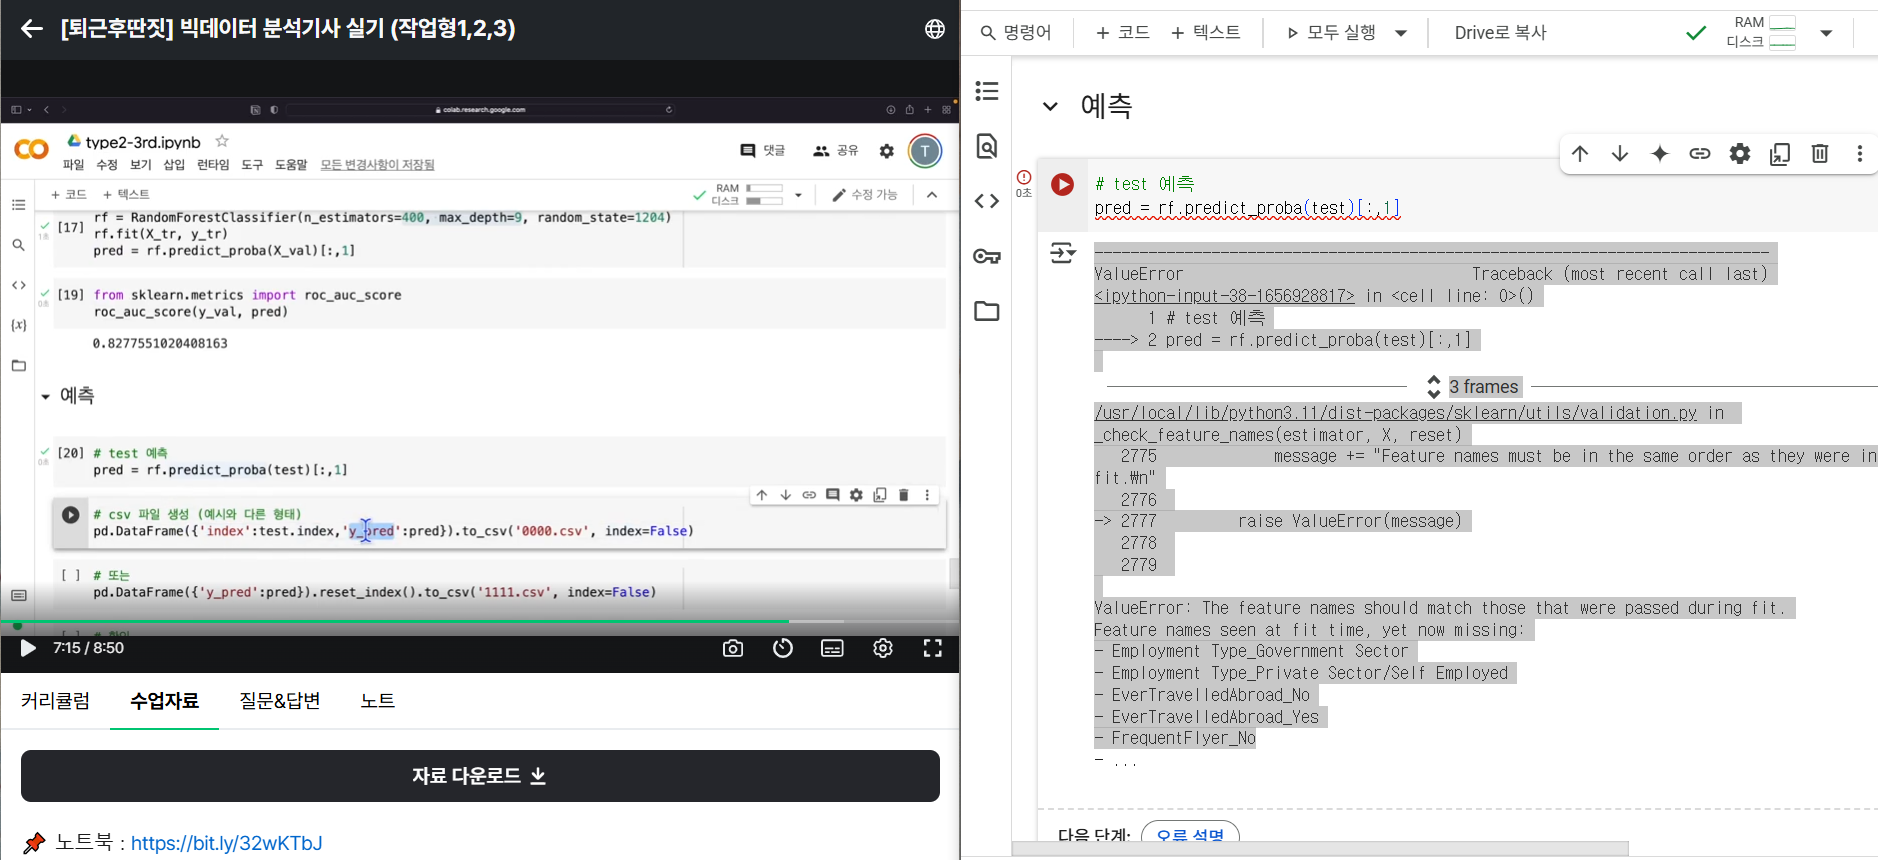Viewport: 1878px width, 860px height.
Task: Open the 파일 menu in the video's Colab
Action: click(x=74, y=165)
